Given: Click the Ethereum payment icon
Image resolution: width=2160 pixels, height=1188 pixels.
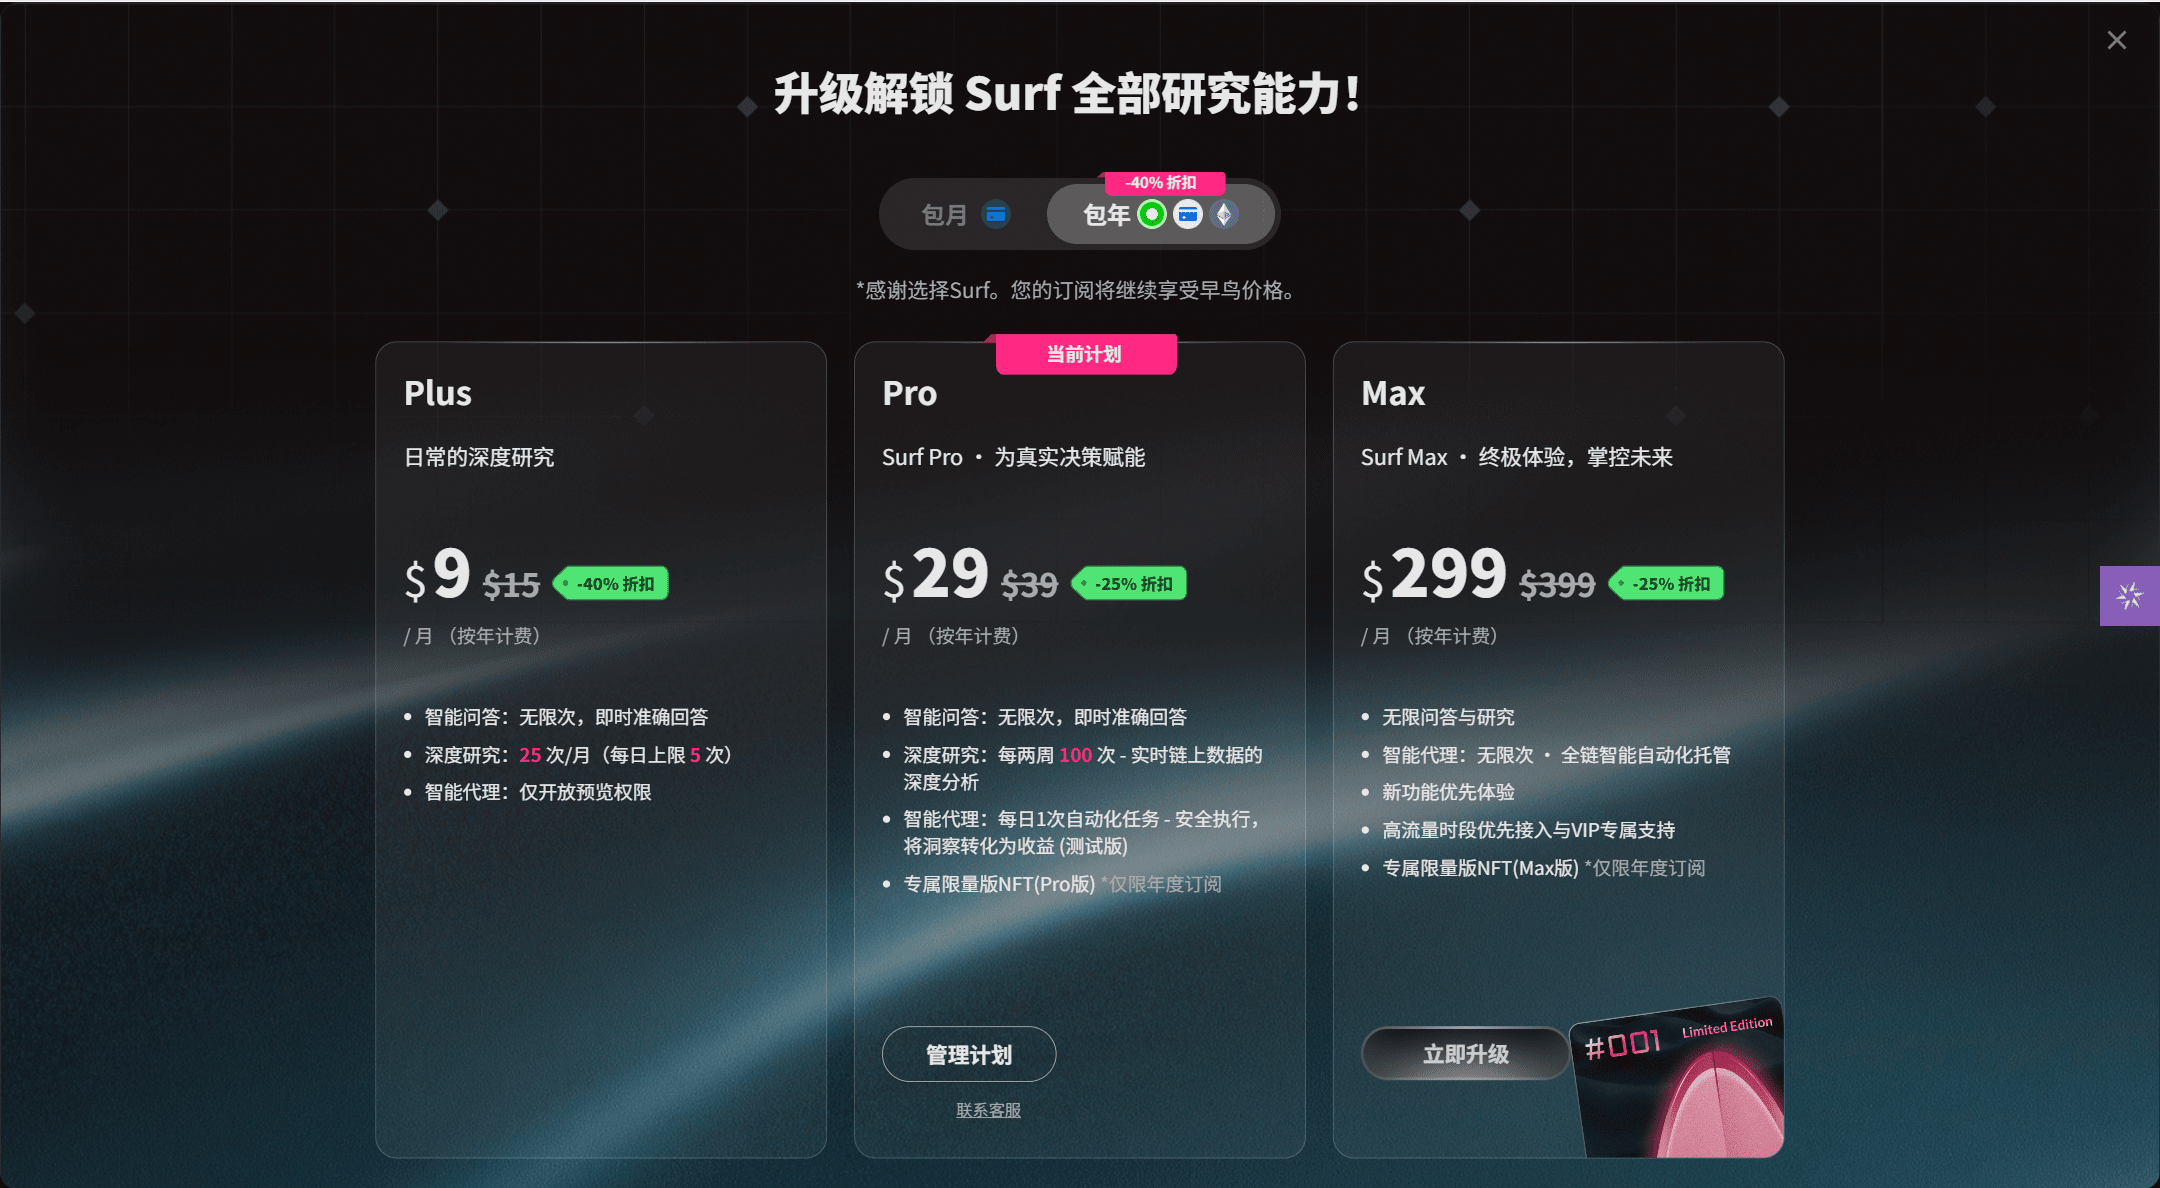Looking at the screenshot, I should (1224, 214).
